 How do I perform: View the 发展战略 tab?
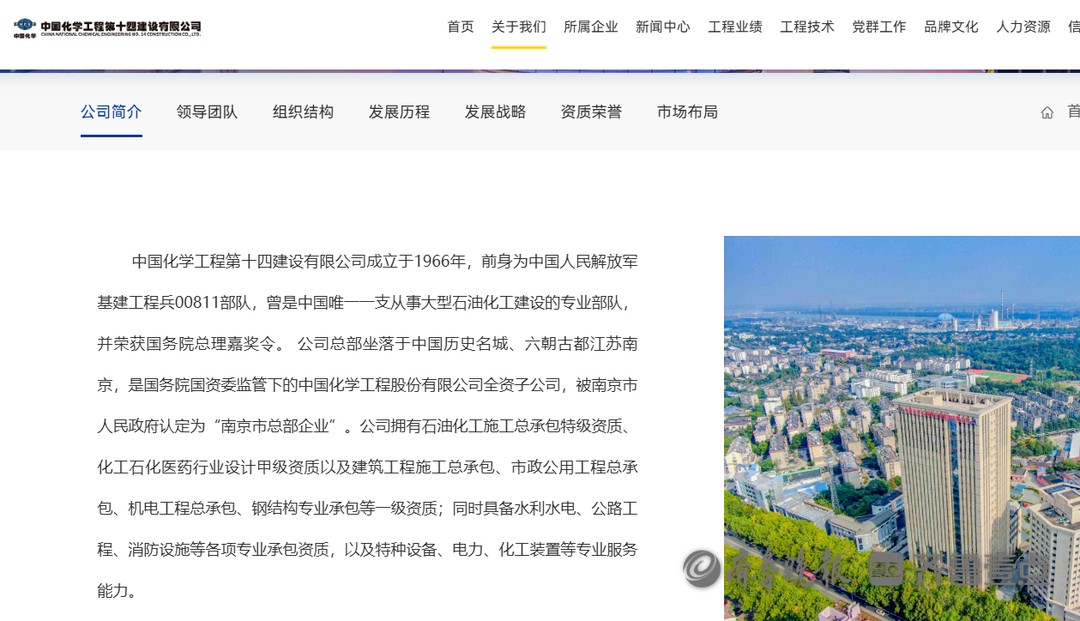[x=495, y=112]
